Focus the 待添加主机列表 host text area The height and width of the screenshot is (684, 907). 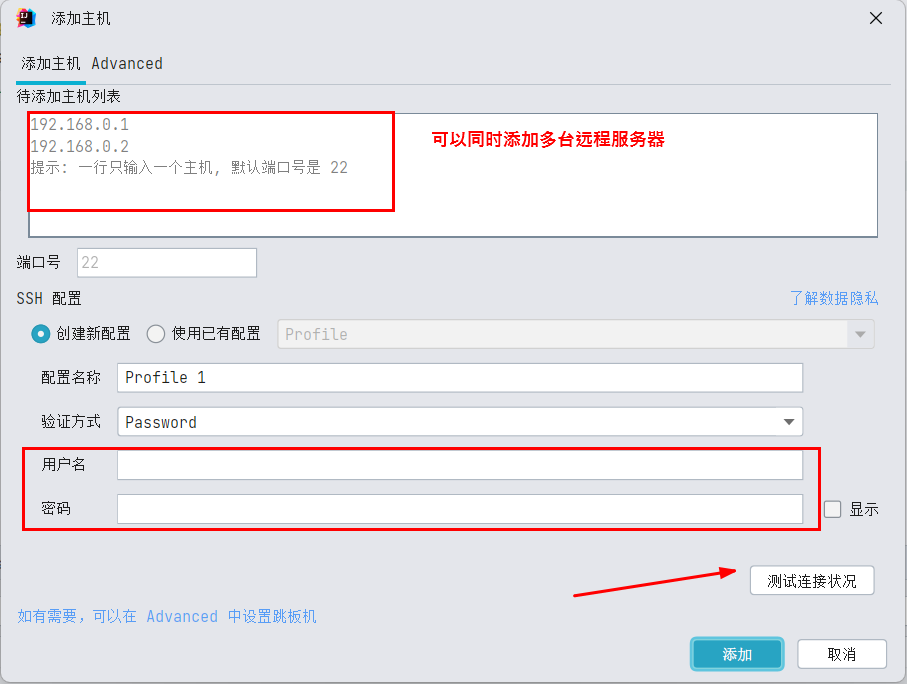coord(453,175)
